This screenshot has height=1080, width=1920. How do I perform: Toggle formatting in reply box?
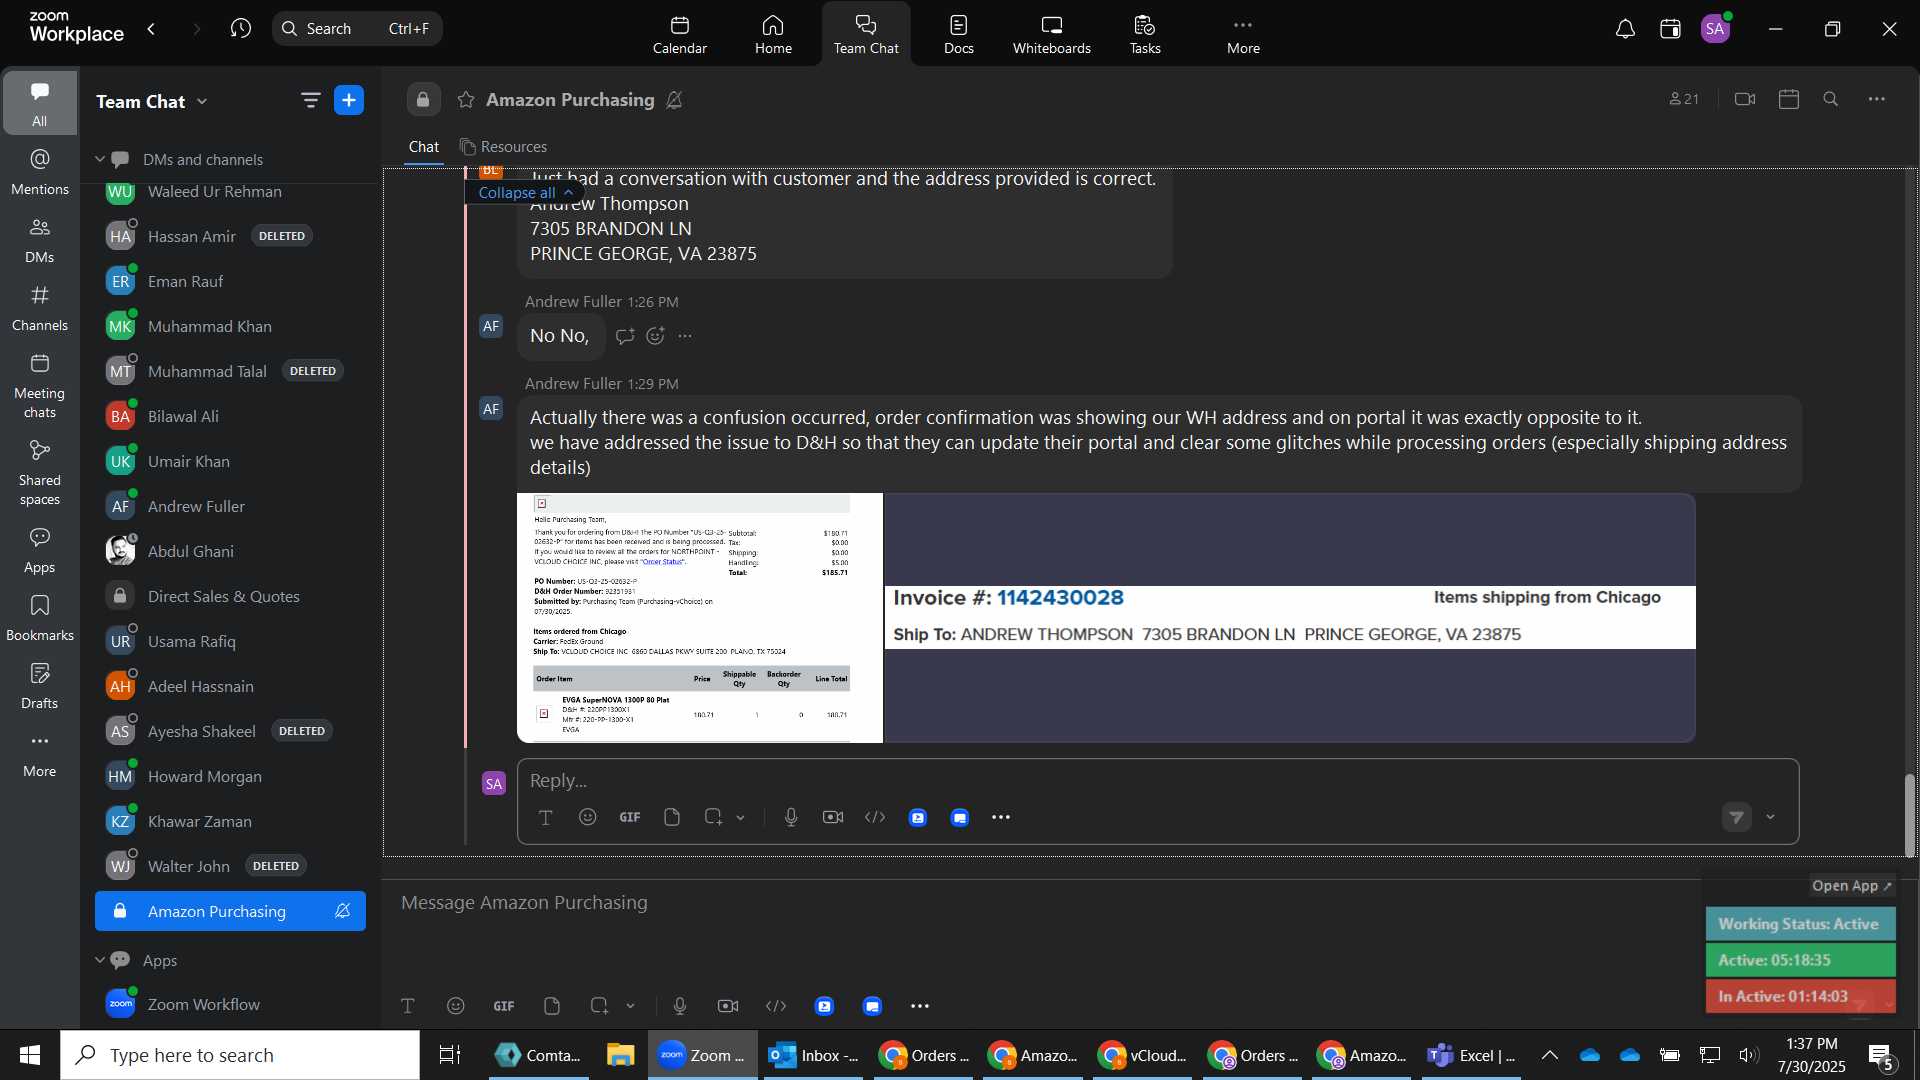click(546, 818)
